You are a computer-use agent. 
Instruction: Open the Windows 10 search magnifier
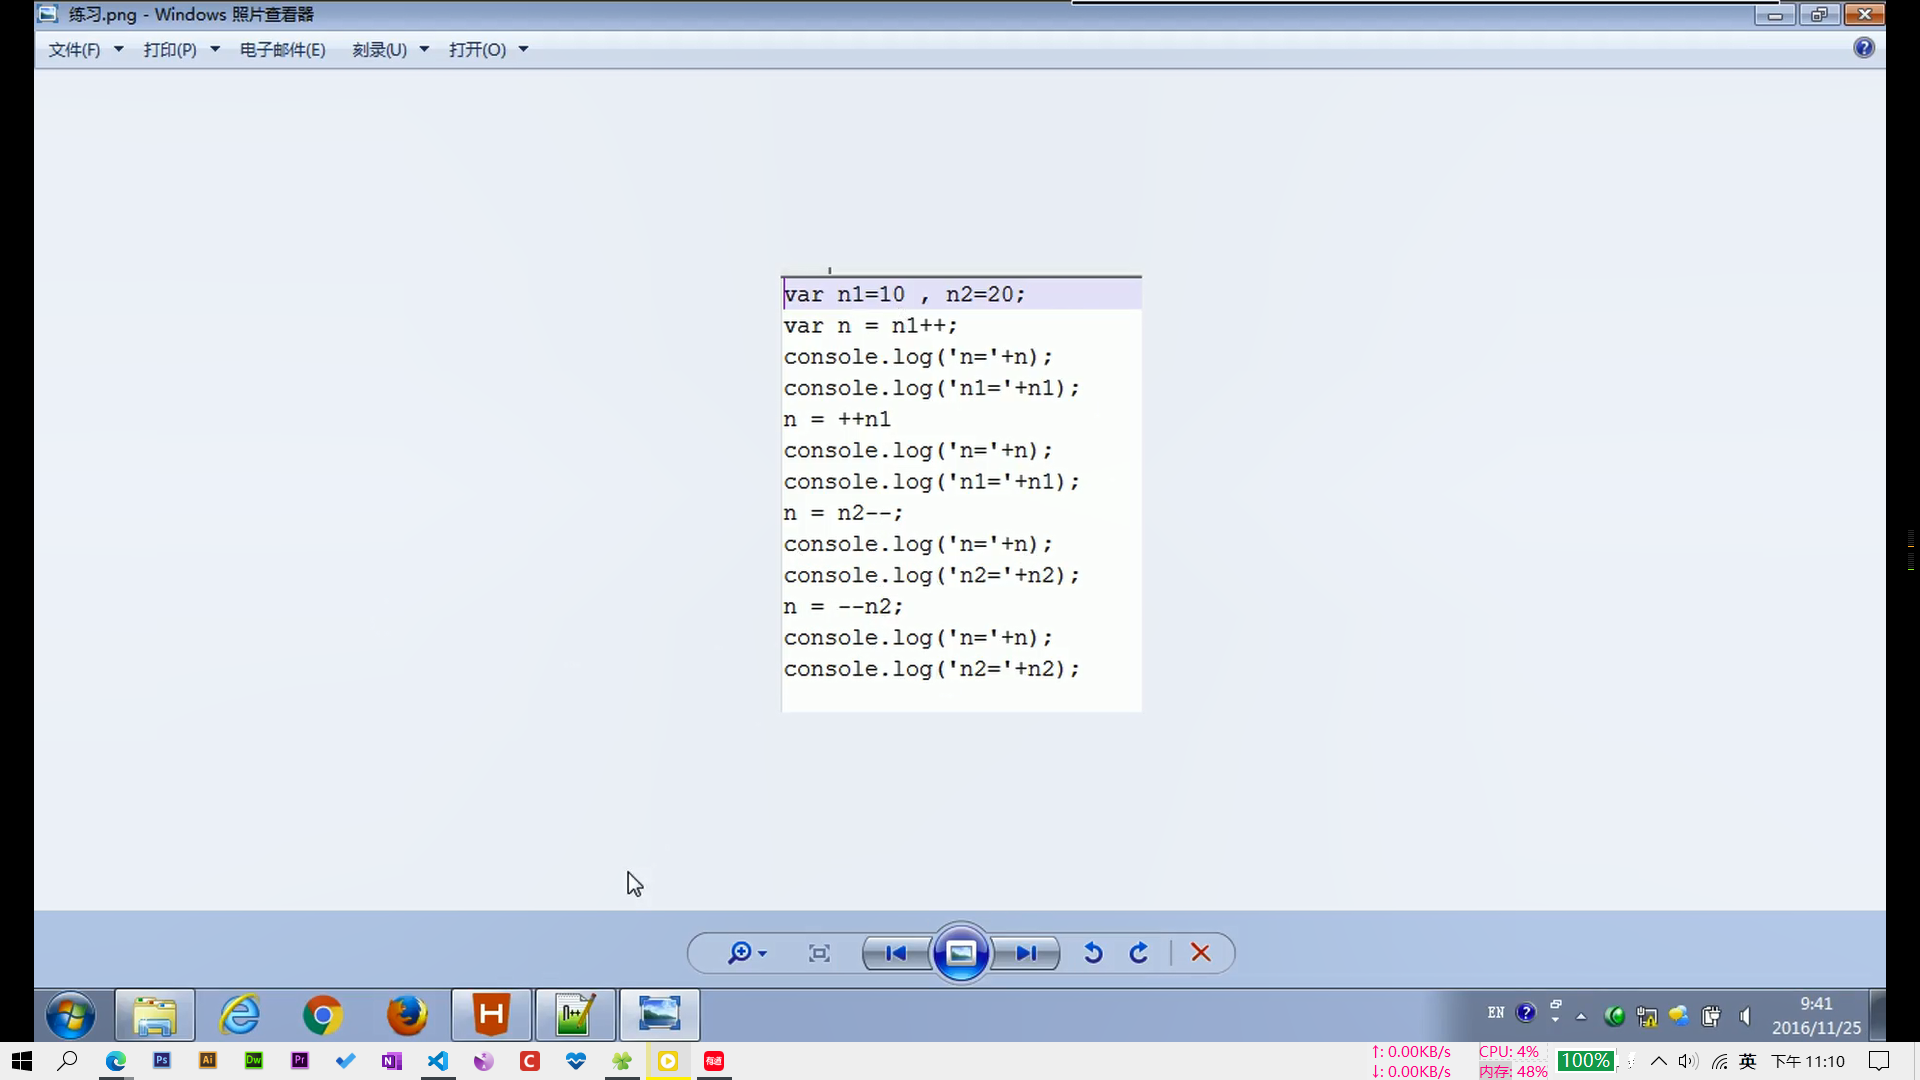tap(68, 1061)
